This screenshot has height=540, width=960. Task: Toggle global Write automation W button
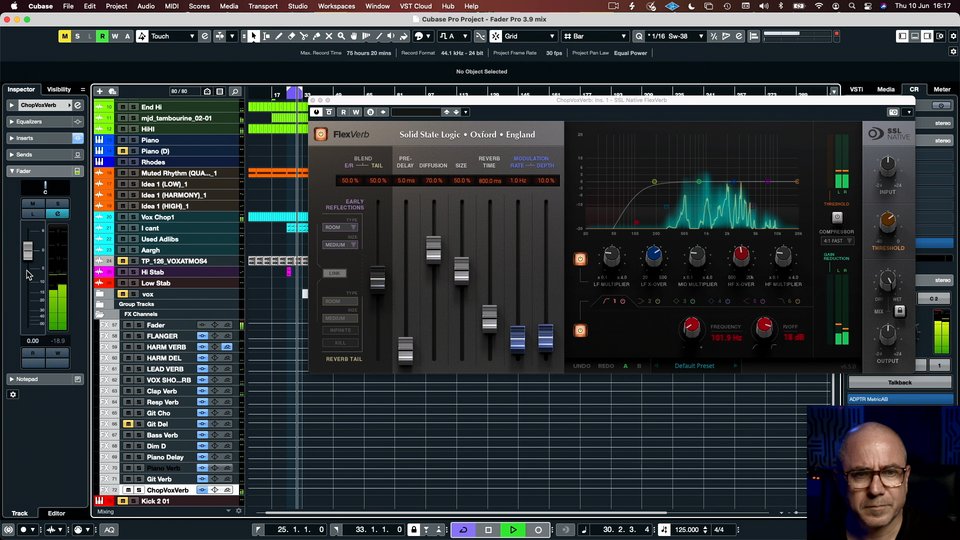click(x=114, y=36)
